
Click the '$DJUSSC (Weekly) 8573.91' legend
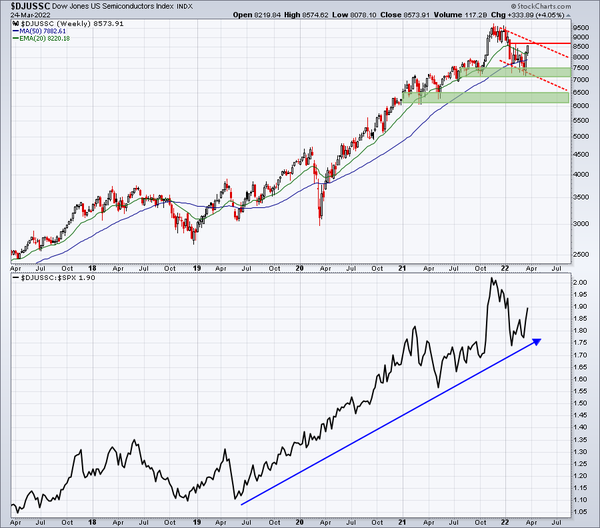tap(72, 24)
